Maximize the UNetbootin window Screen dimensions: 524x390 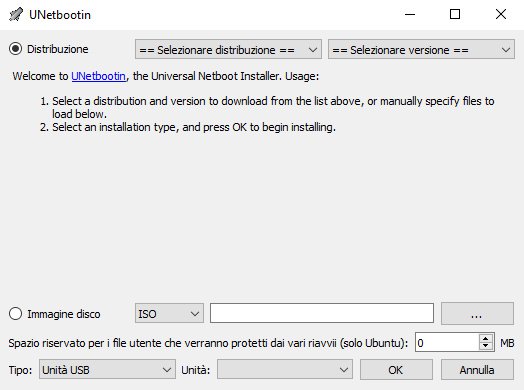click(x=455, y=14)
